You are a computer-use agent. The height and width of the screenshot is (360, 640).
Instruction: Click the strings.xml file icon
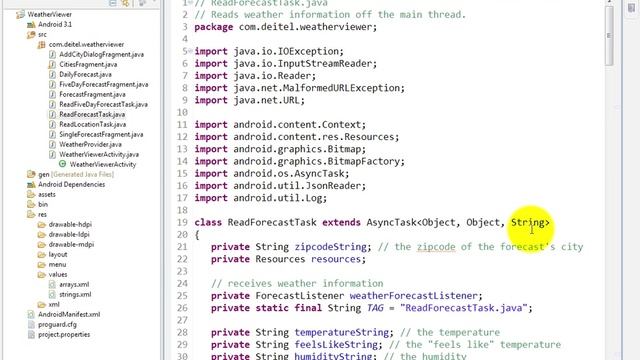coord(52,294)
